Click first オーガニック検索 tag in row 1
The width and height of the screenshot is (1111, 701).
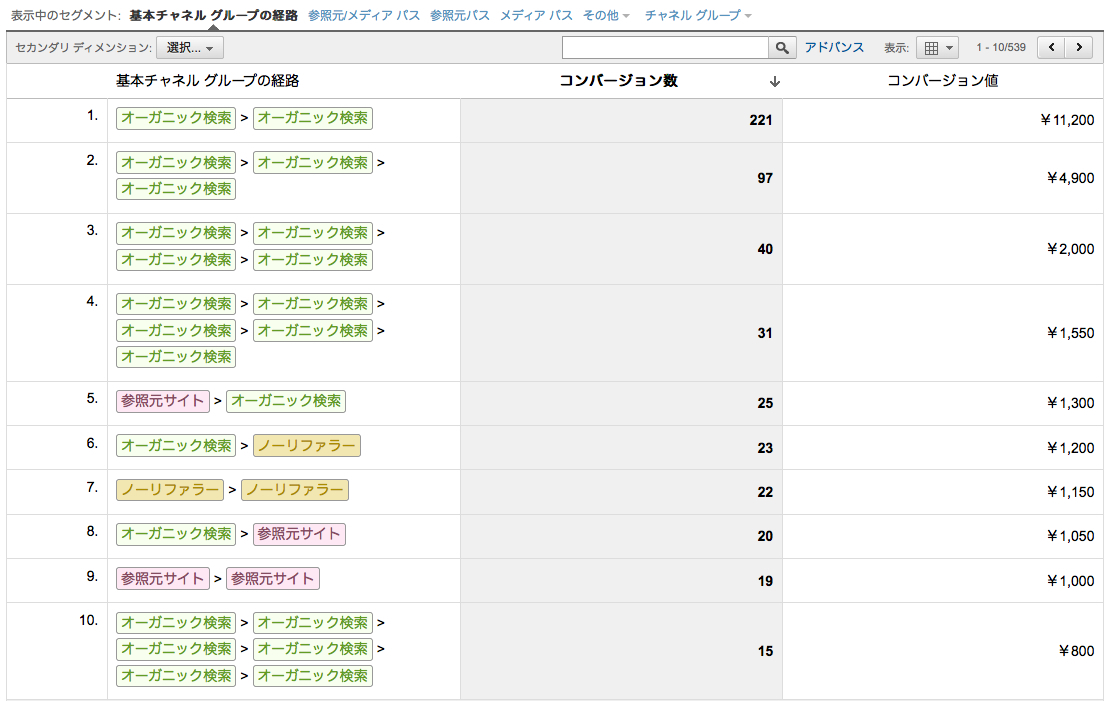[x=176, y=118]
